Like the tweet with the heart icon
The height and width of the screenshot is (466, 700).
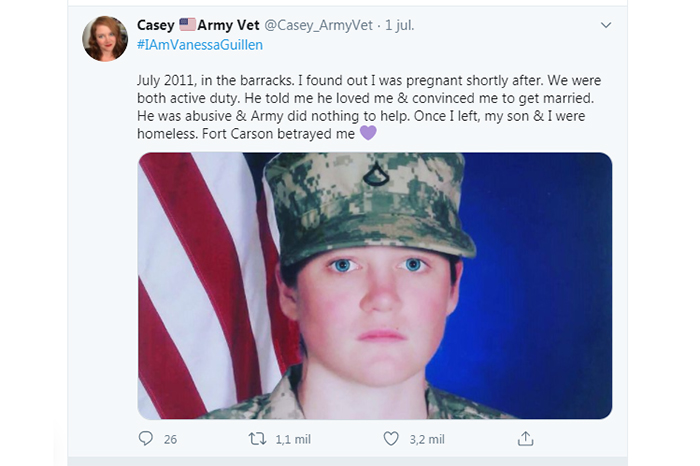[391, 439]
